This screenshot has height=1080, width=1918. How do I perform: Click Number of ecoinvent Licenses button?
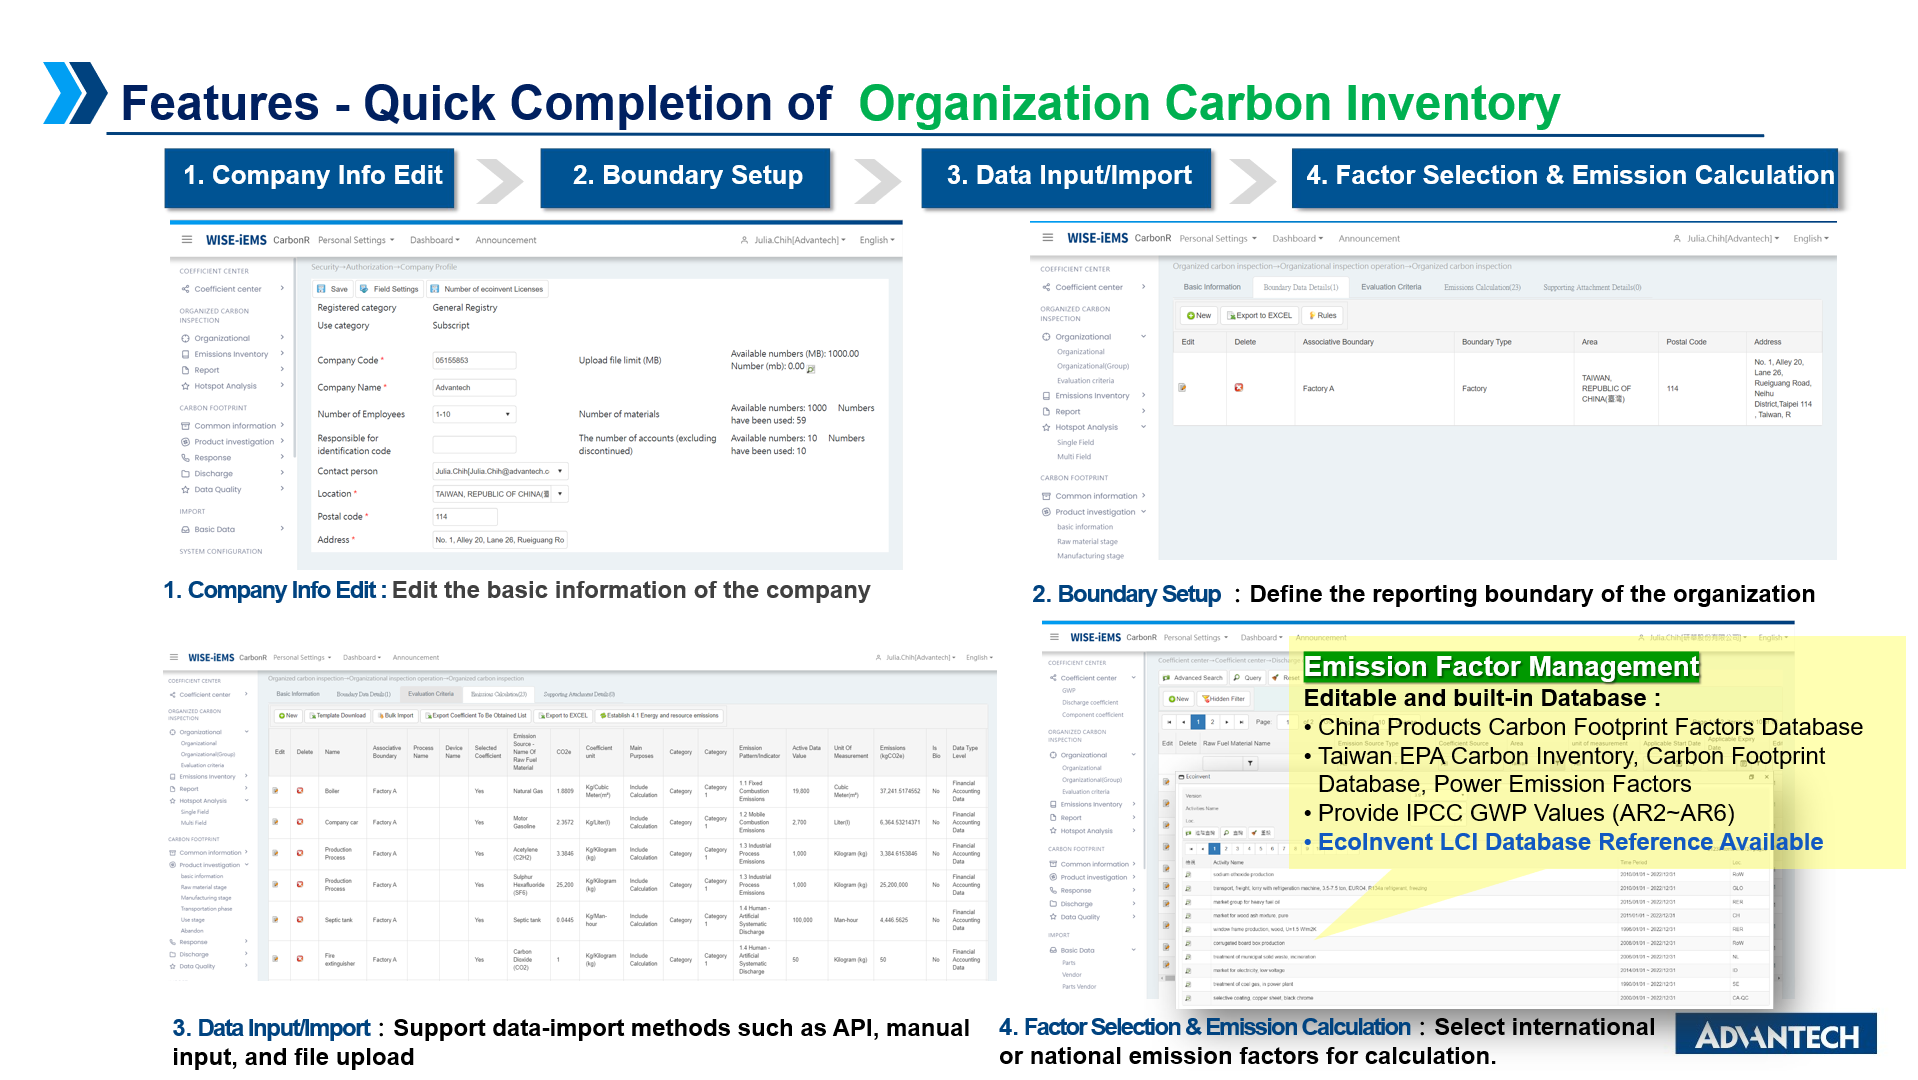[x=487, y=289]
